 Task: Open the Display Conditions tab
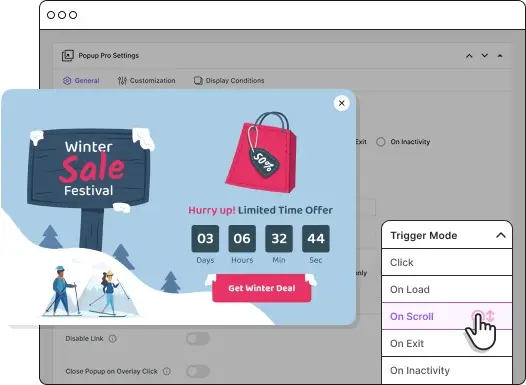click(229, 80)
